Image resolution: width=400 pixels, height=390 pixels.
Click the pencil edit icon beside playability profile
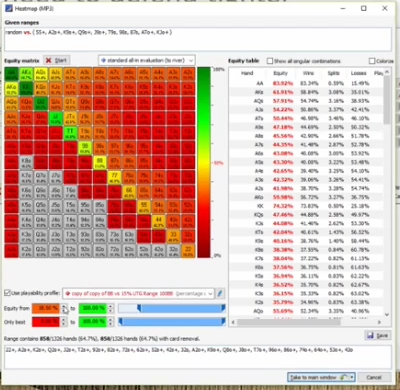[220, 293]
